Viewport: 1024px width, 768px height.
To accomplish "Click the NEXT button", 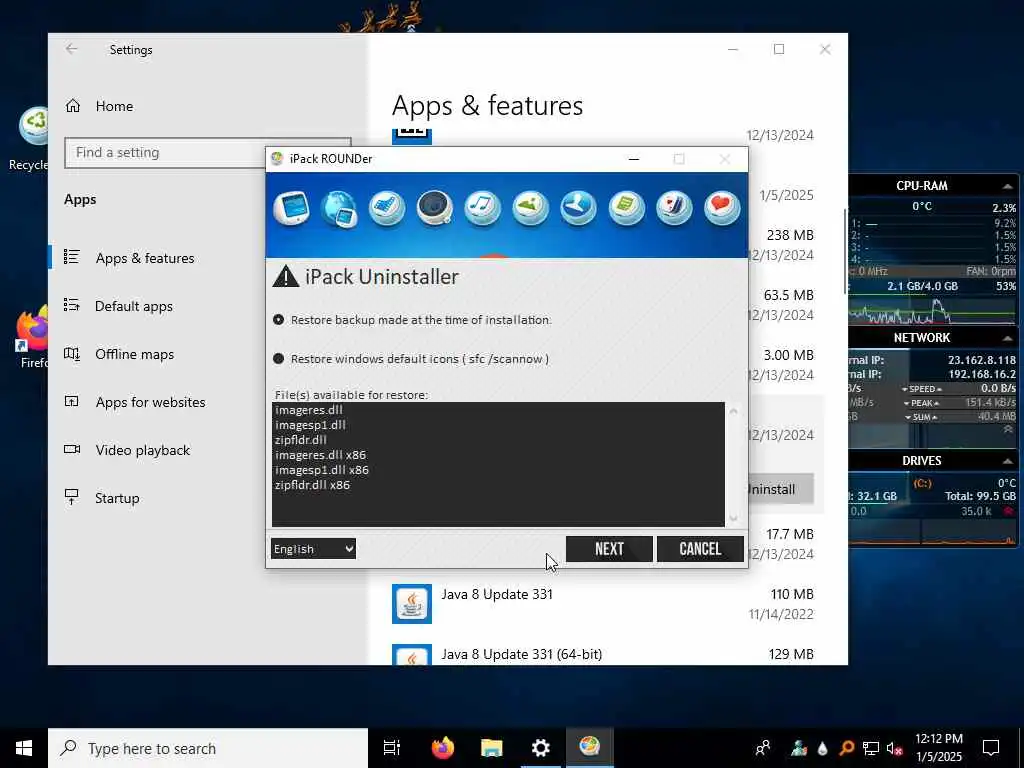I will coord(609,549).
